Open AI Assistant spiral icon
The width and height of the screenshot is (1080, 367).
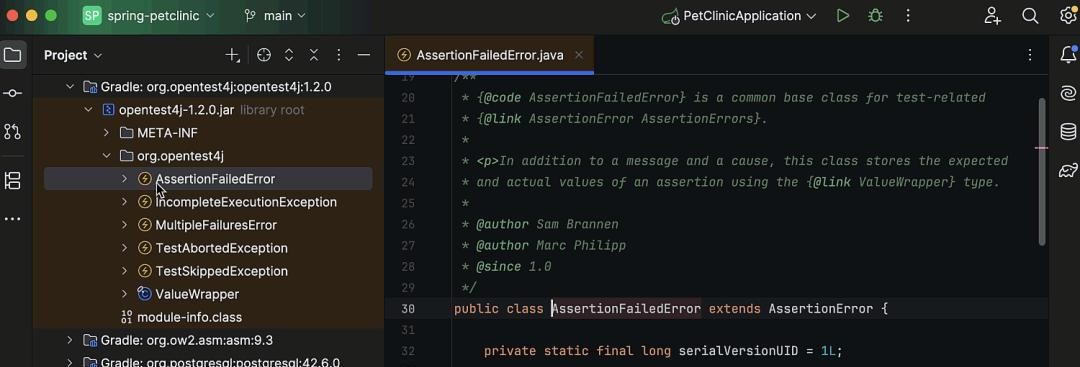click(x=1068, y=93)
